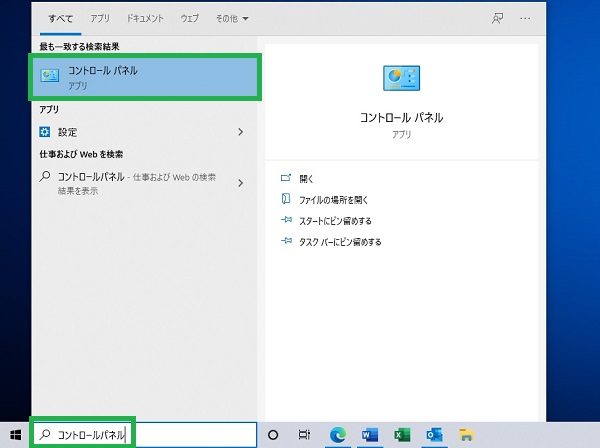Viewport: 600px width, 448px height.
Task: Expand the 設定 result chevron
Action: pos(240,132)
